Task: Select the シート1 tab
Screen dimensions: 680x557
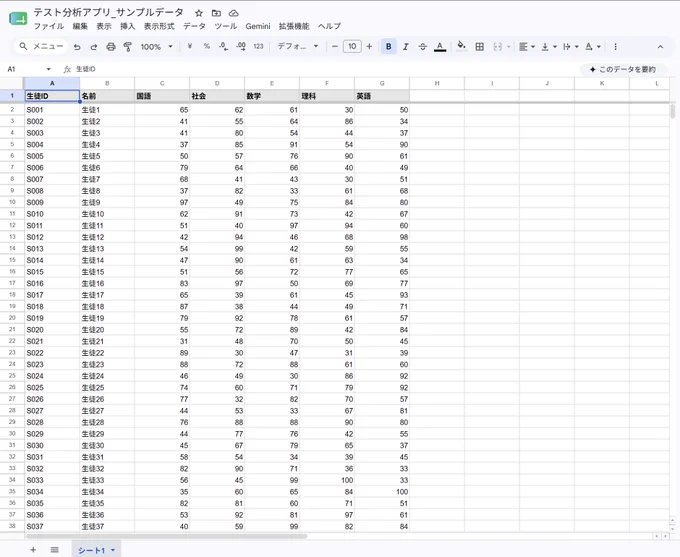Action: [x=96, y=550]
